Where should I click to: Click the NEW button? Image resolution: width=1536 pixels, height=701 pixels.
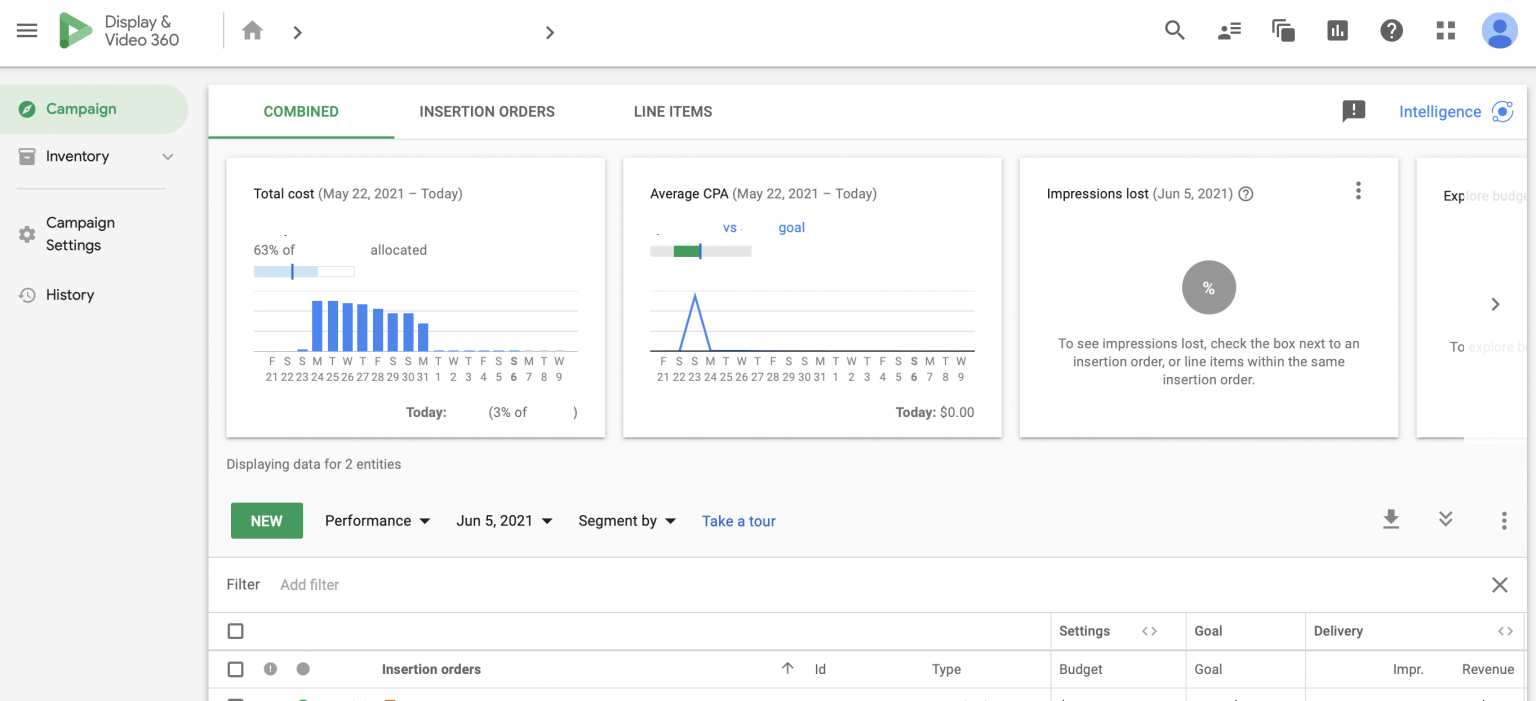(x=266, y=520)
